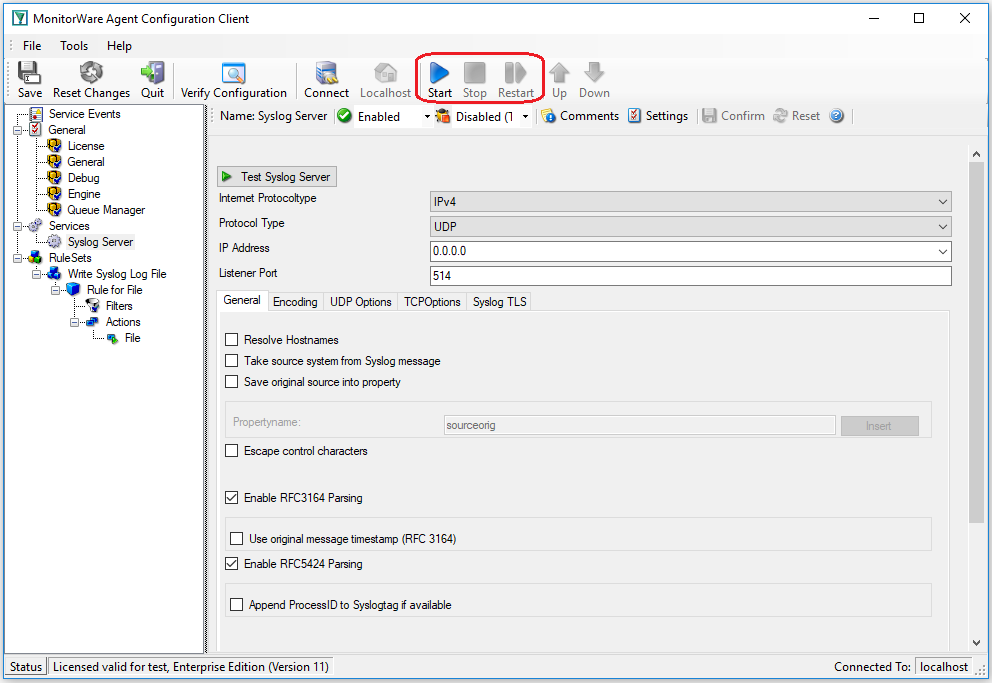Open the Protocol Type dropdown
The image size is (992, 683).
point(690,226)
